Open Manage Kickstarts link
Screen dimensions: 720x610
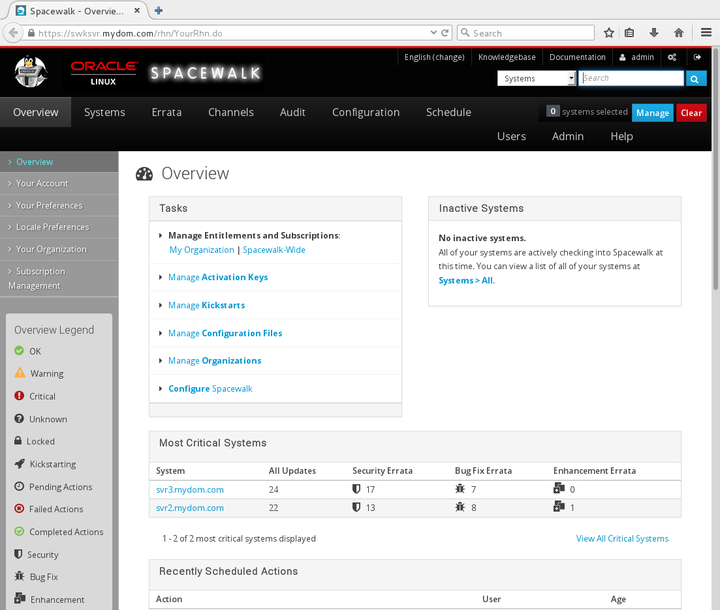click(x=206, y=305)
